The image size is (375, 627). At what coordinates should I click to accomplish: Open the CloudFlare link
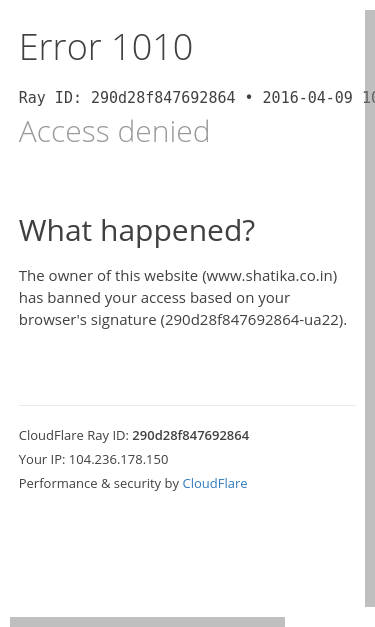[215, 483]
